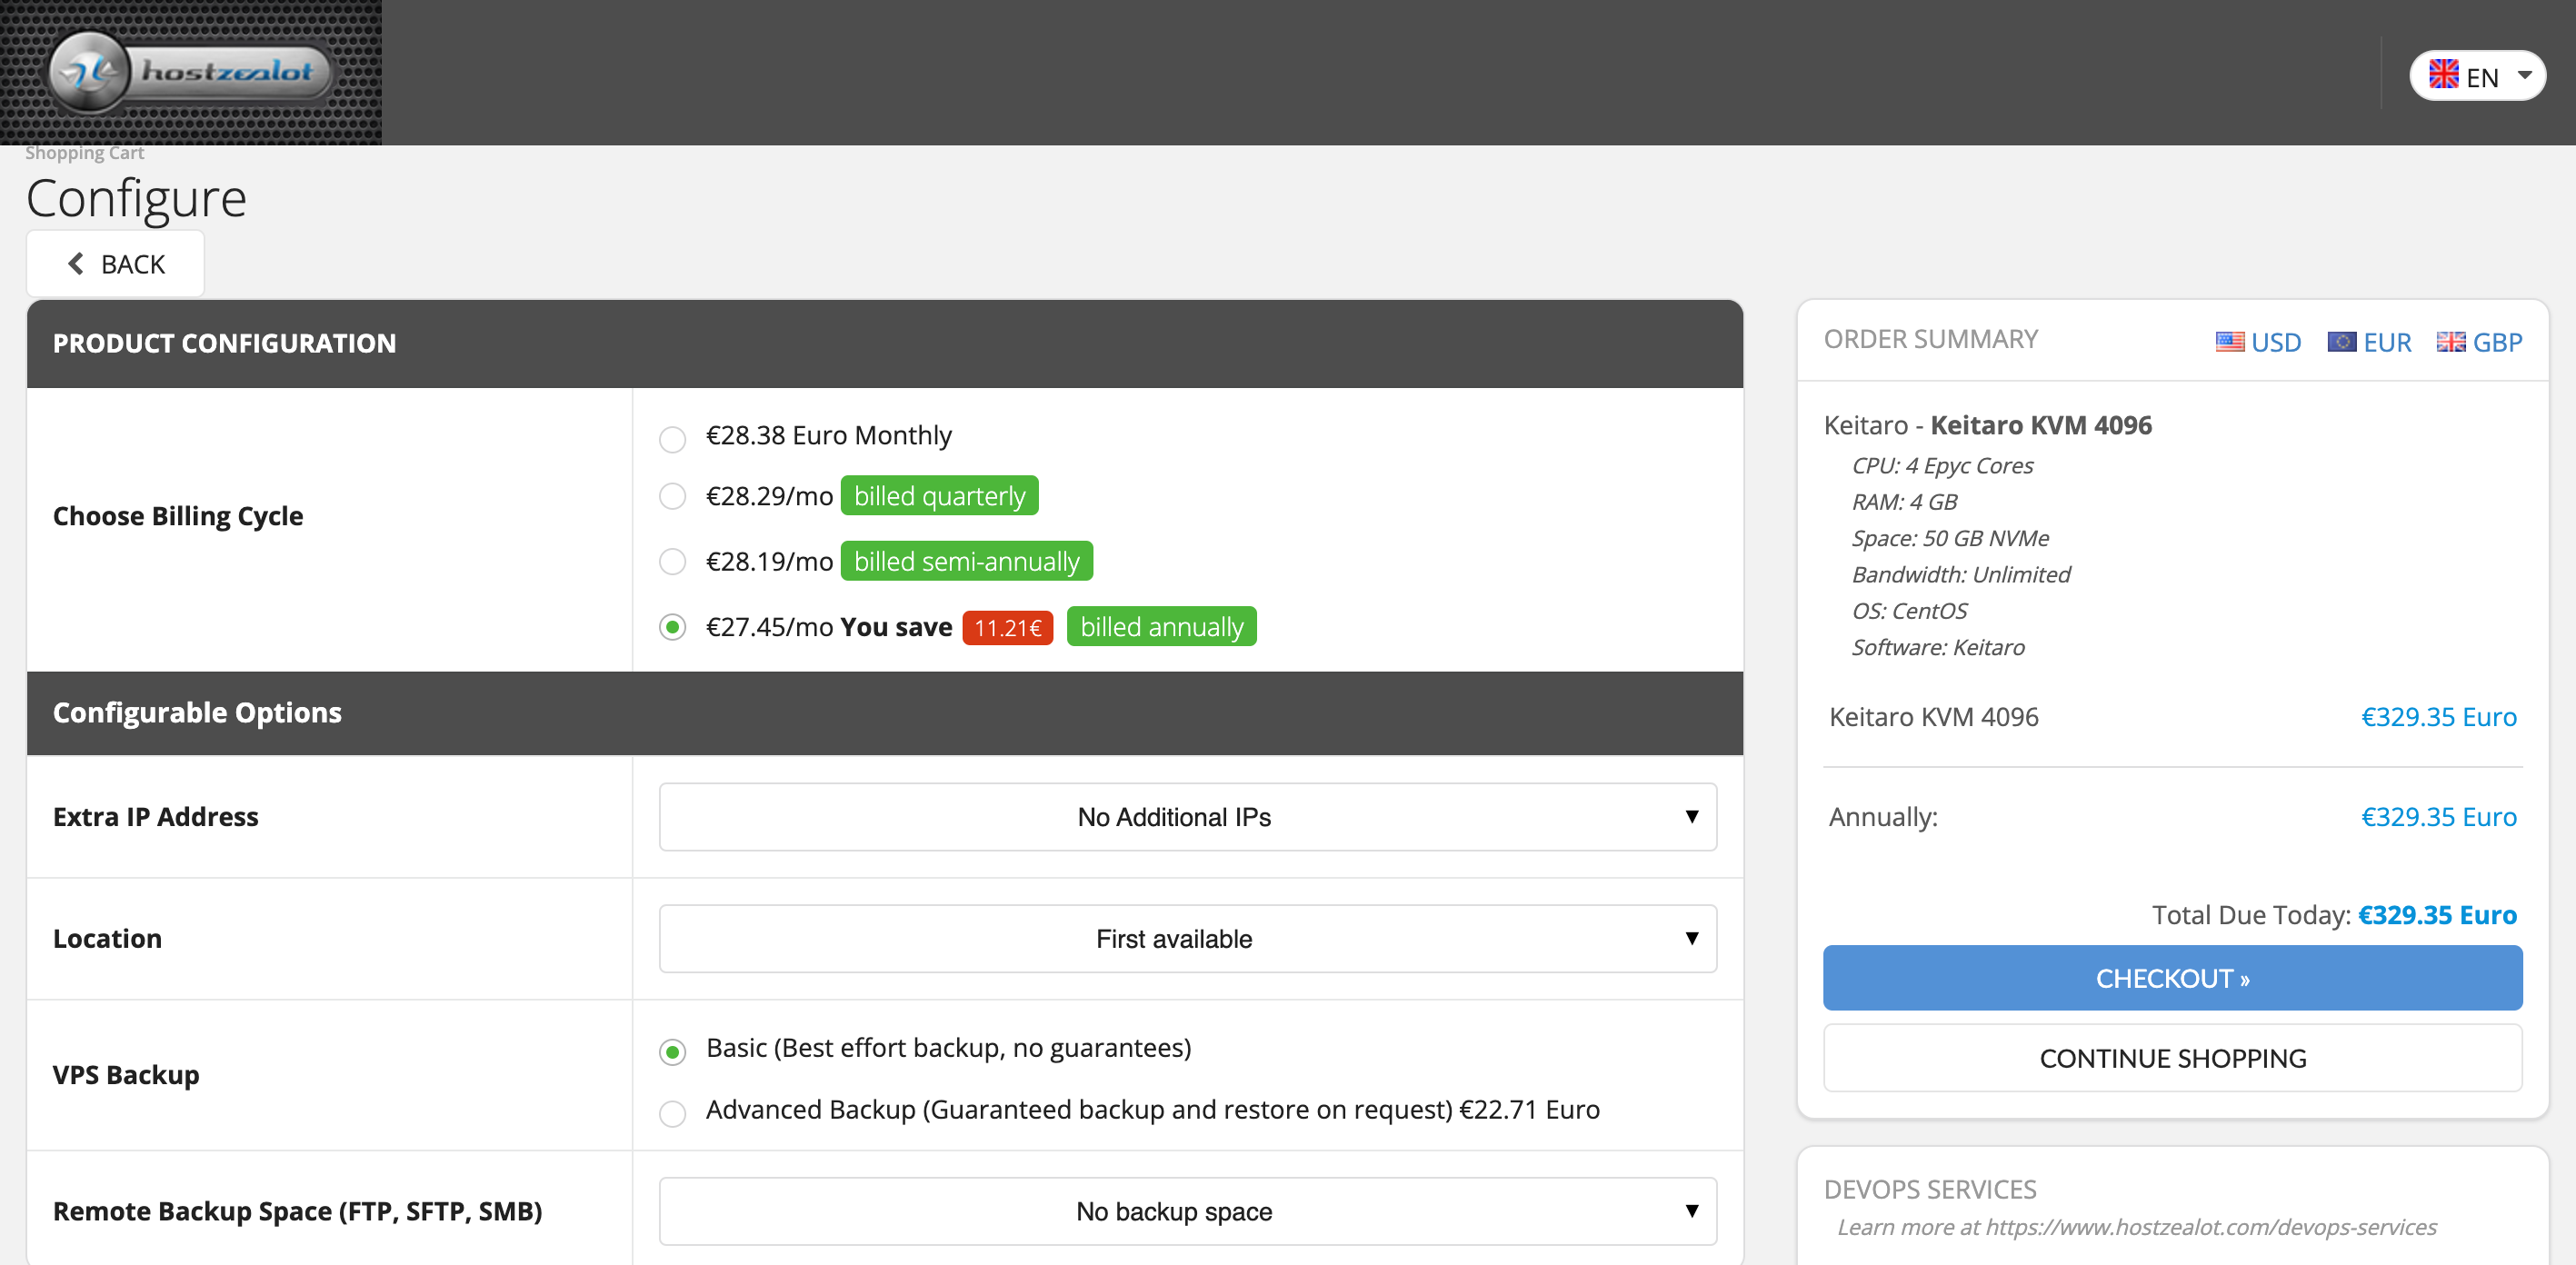Viewport: 2576px width, 1265px height.
Task: Select the €28.29/mo quarterly billing radio
Action: coord(673,497)
